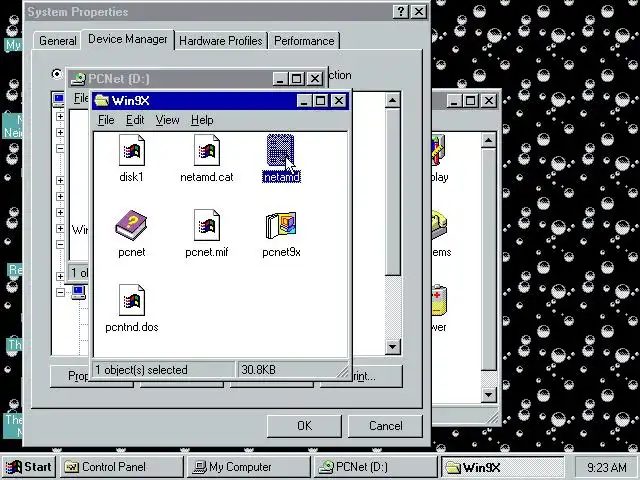The width and height of the screenshot is (640, 480).
Task: Minimize the PCNet (D:) window
Action: click(280, 78)
